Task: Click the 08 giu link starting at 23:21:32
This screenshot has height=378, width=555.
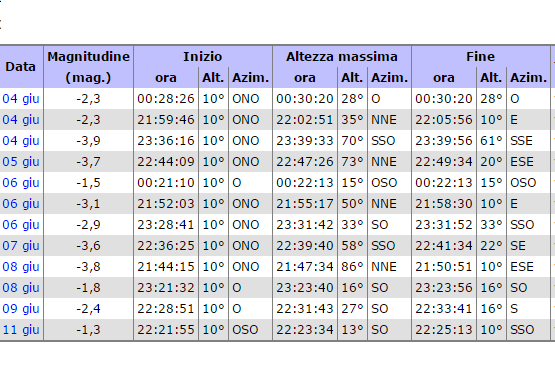Action: tap(21, 287)
